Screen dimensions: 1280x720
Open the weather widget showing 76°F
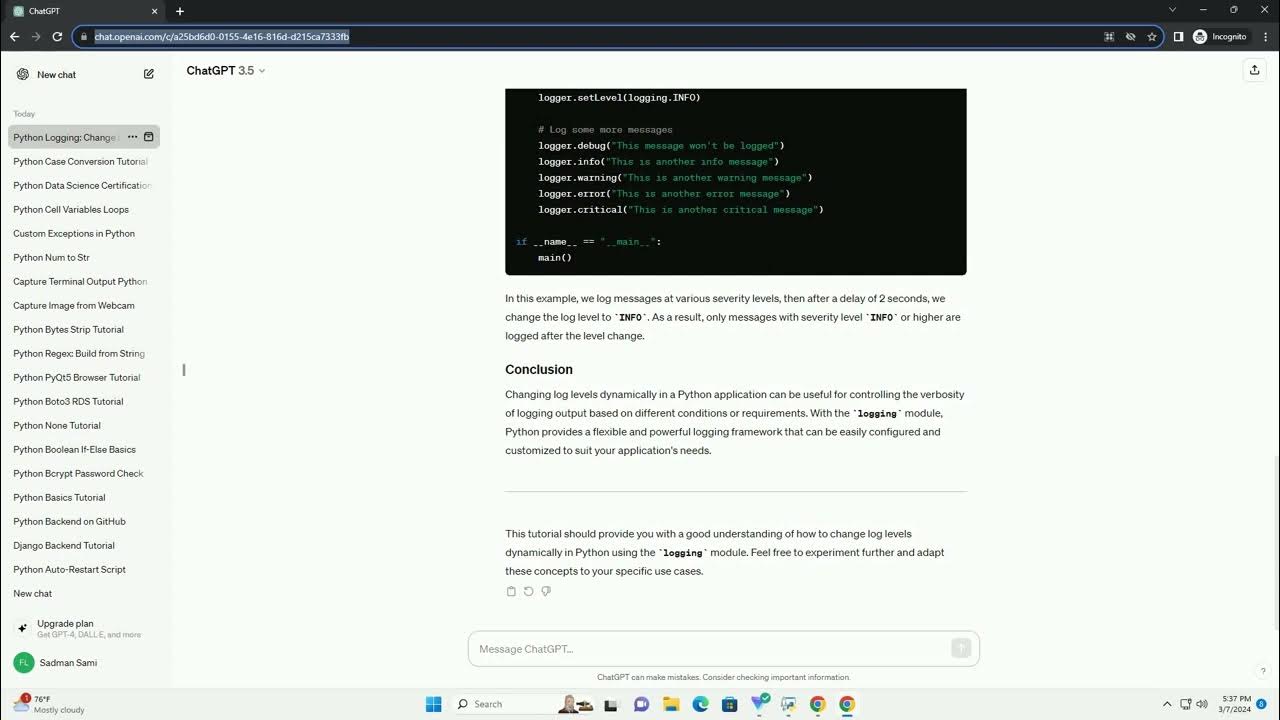(x=50, y=704)
